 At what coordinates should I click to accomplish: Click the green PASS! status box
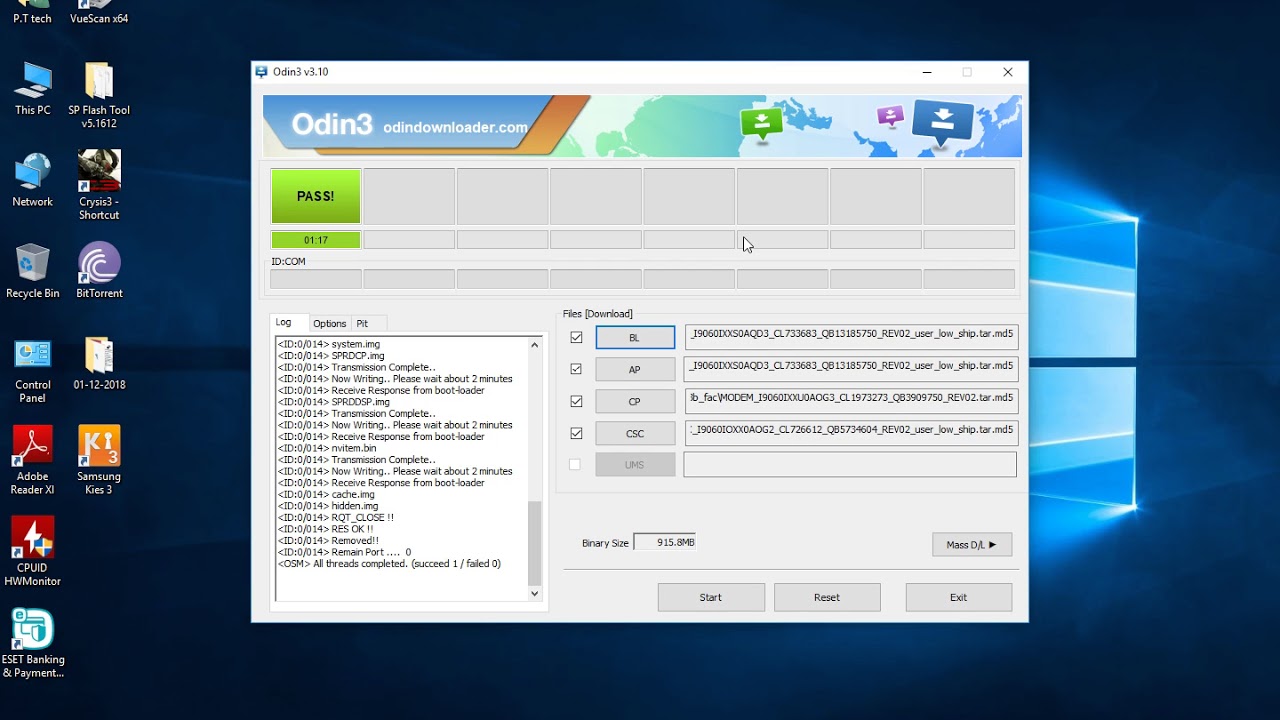pos(316,196)
